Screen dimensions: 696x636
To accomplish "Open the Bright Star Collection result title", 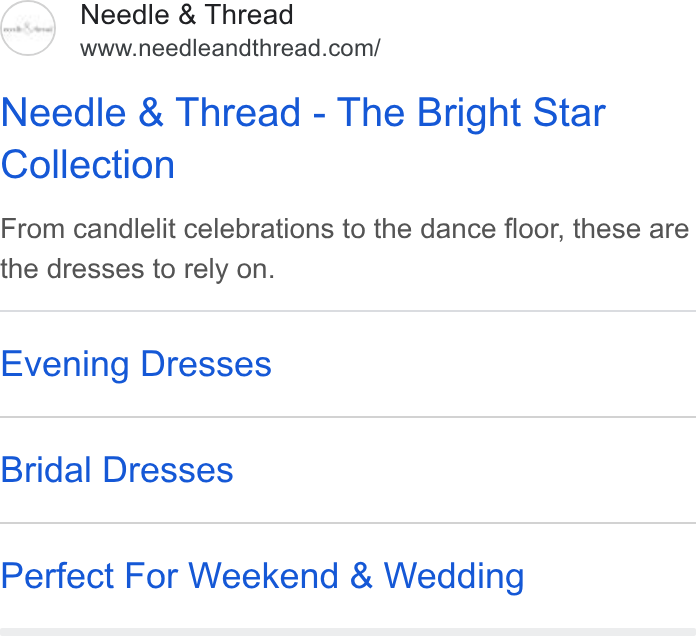I will [x=303, y=138].
